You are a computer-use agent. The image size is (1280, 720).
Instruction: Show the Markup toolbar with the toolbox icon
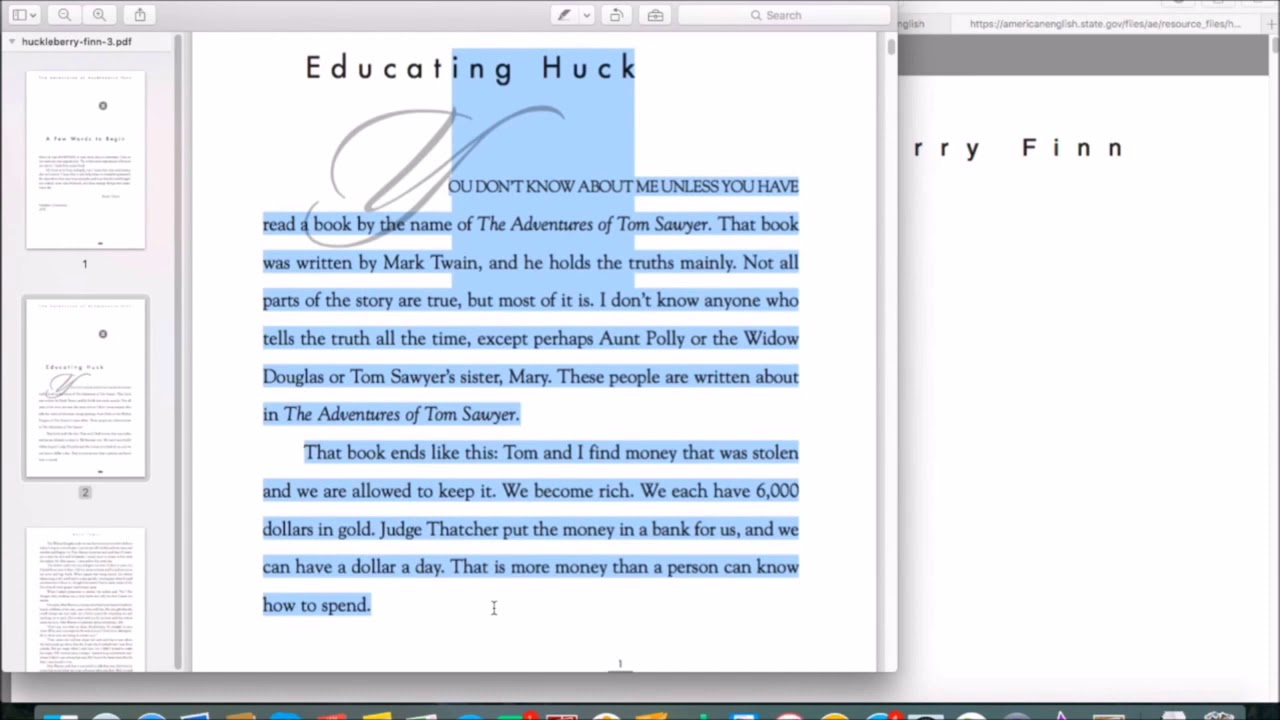tap(655, 15)
